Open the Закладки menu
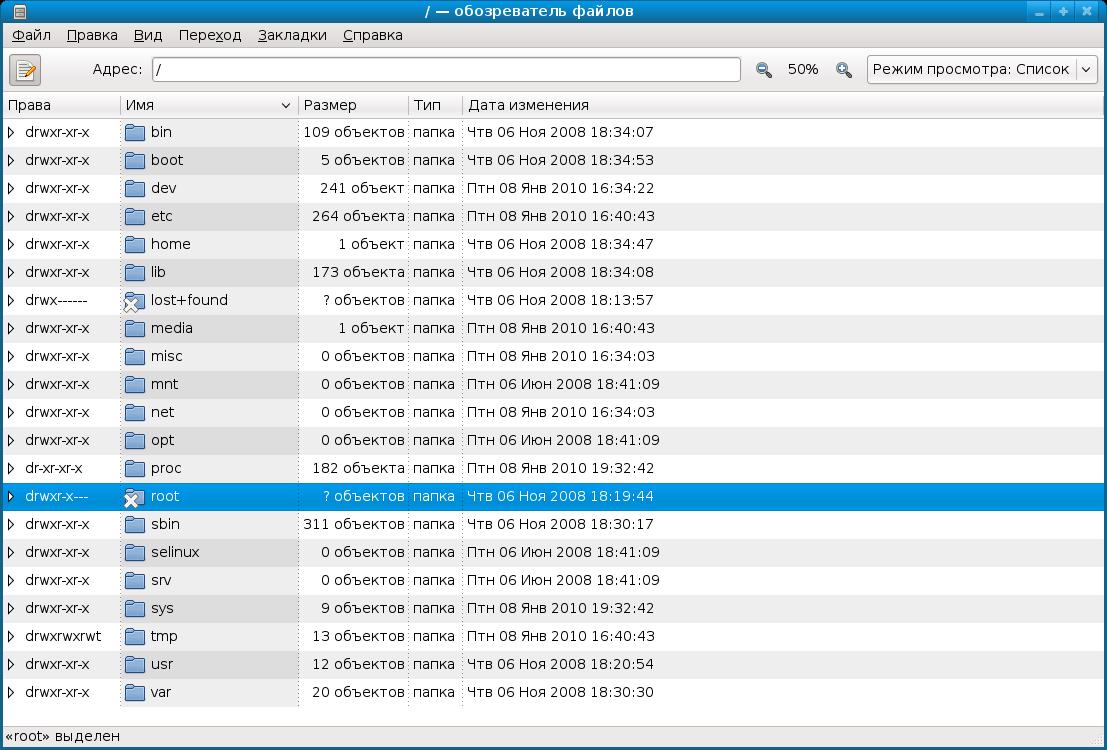Viewport: 1107px width, 750px height. (x=292, y=35)
